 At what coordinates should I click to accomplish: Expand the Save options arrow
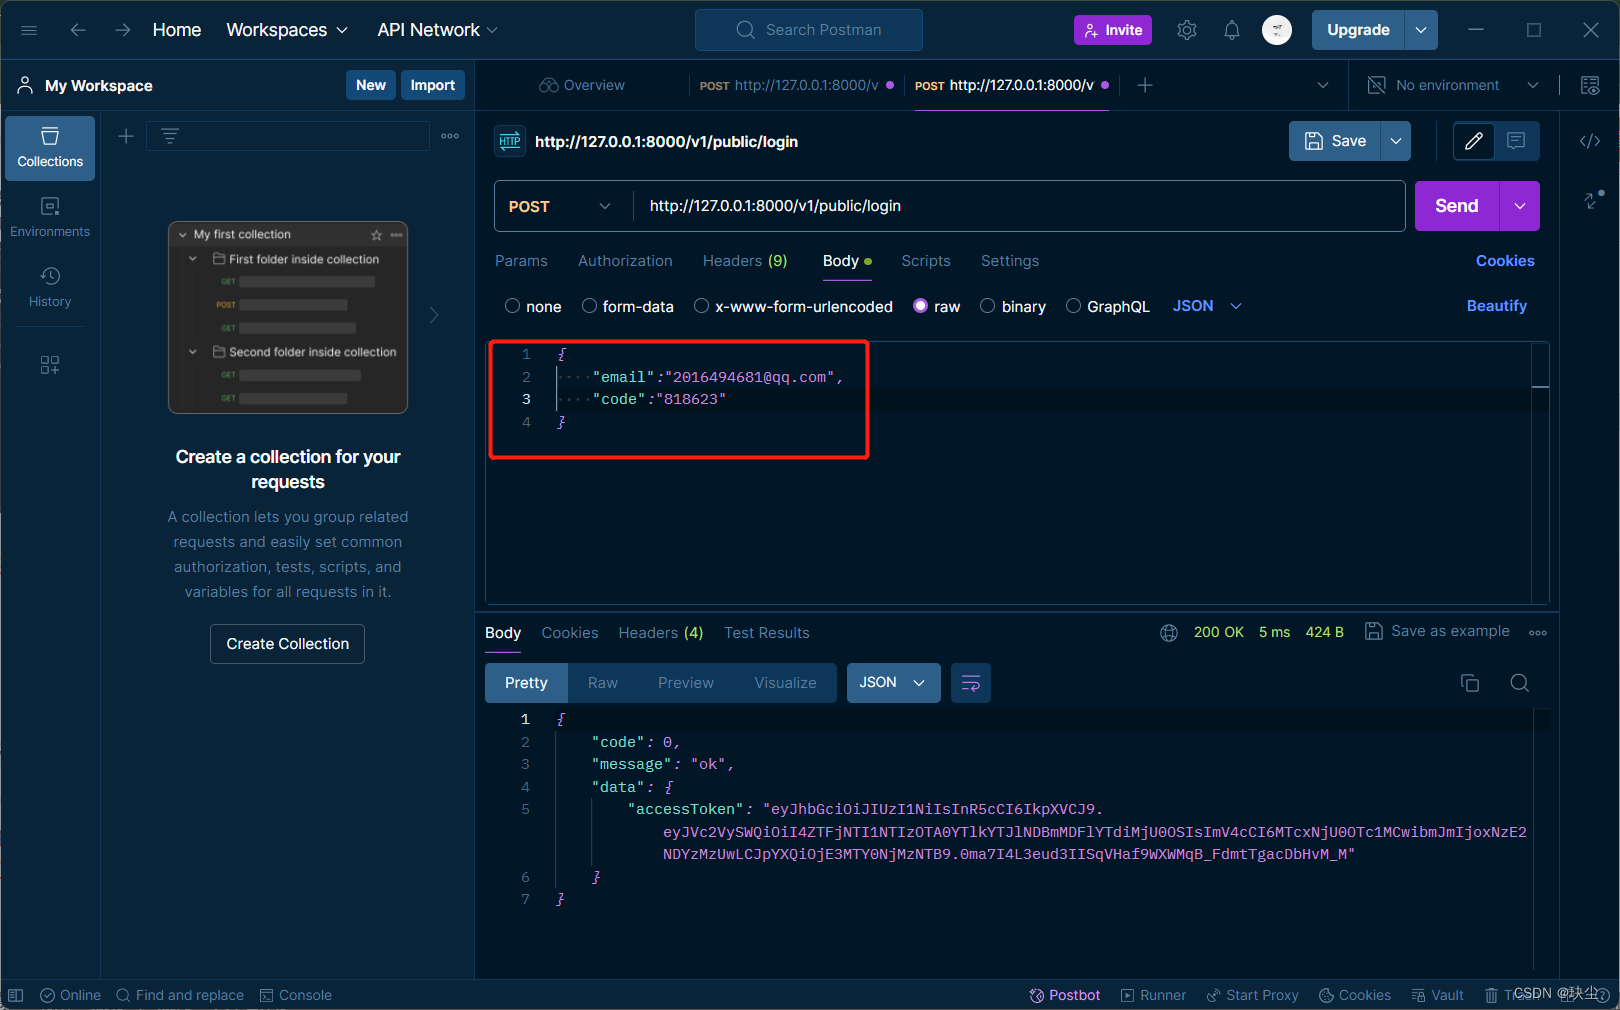pyautogui.click(x=1396, y=141)
